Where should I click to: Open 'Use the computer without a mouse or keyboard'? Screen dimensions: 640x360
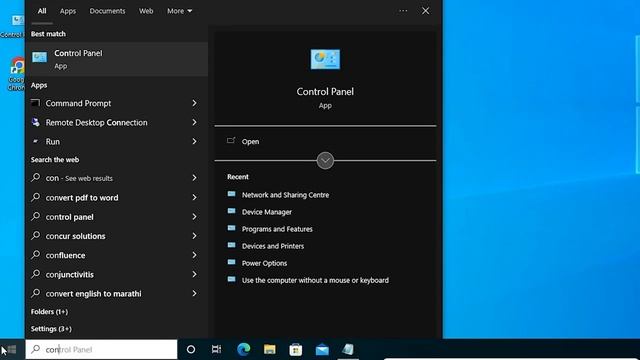(x=315, y=281)
